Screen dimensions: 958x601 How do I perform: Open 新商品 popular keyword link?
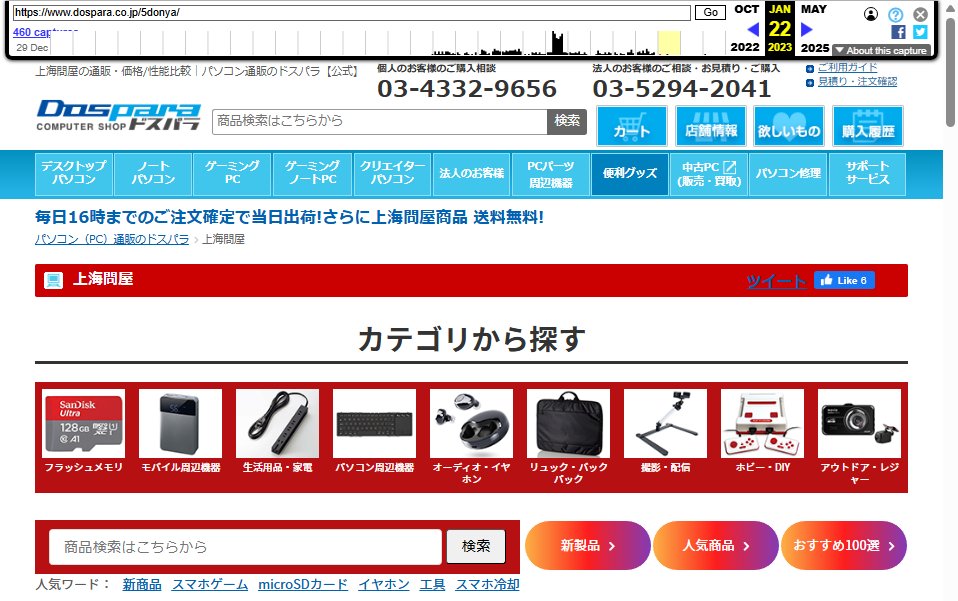142,585
